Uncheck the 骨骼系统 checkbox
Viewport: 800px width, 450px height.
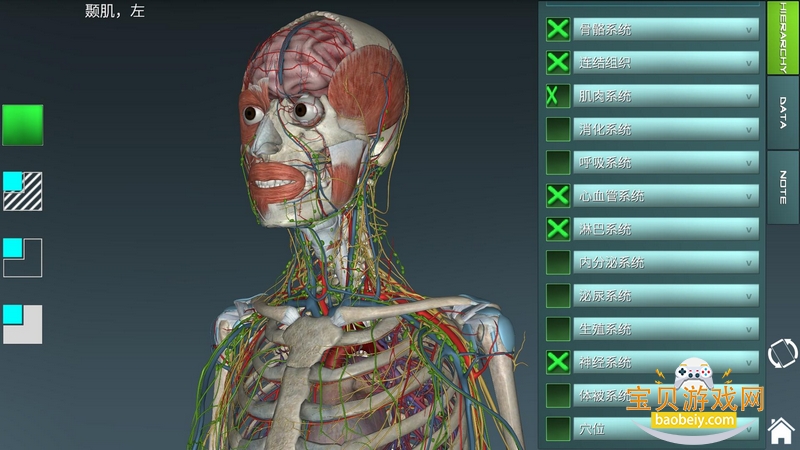[x=558, y=29]
